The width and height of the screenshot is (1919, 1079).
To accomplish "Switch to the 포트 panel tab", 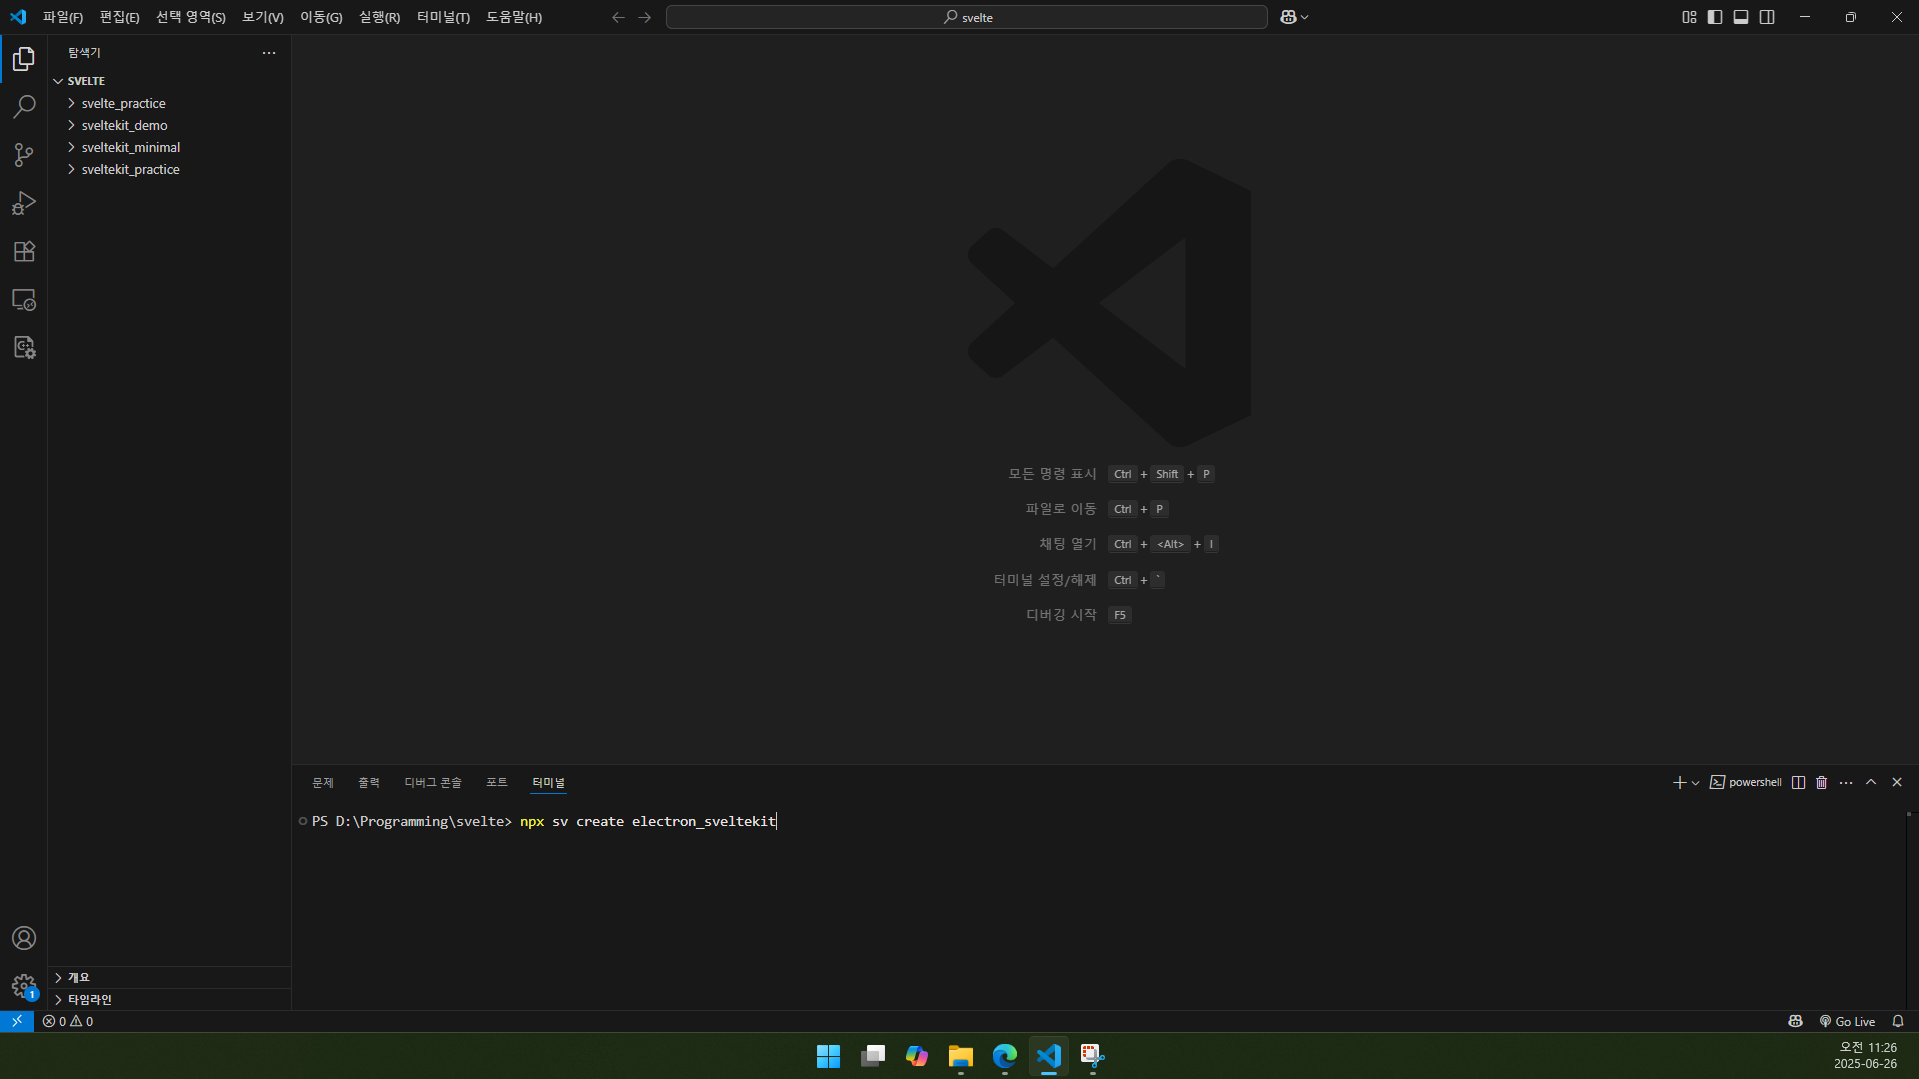I will coord(497,782).
